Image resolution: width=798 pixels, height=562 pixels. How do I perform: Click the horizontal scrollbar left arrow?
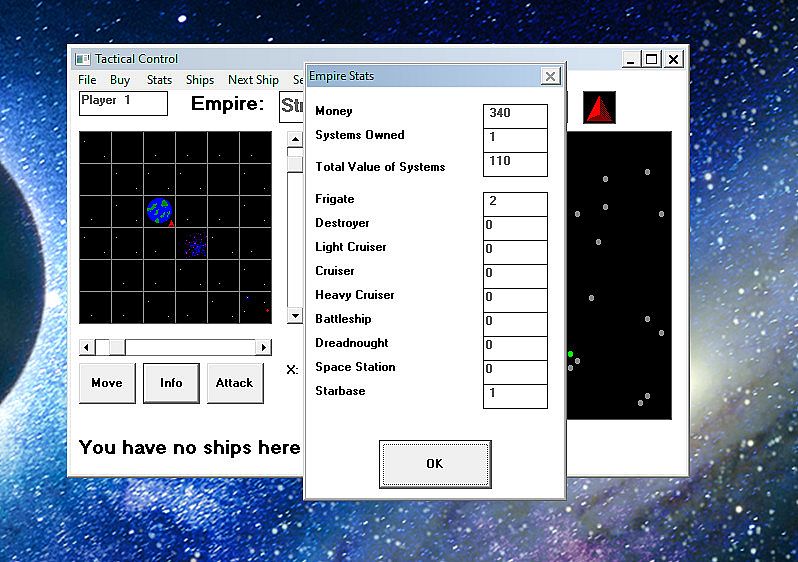[87, 347]
